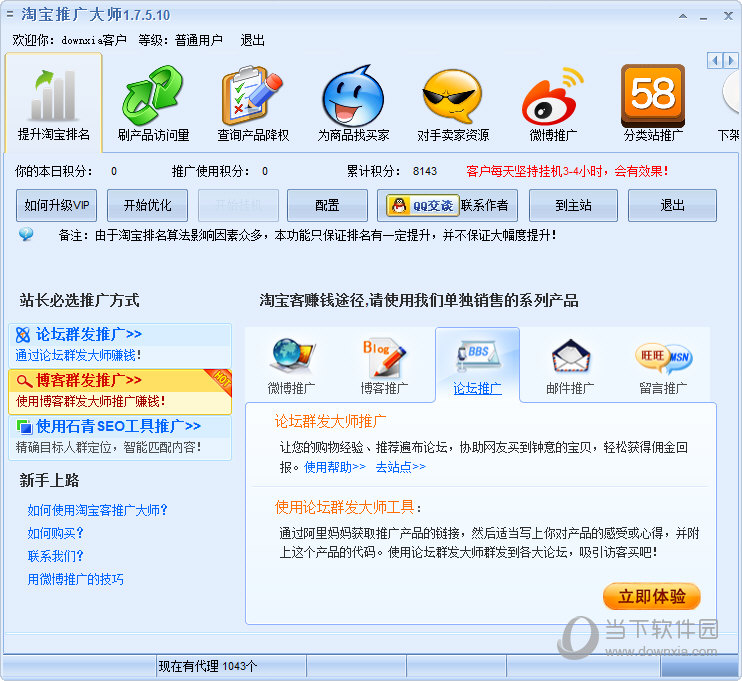This screenshot has height=681, width=742.
Task: Switch to the 博客推广 product tab label
Action: pyautogui.click(x=384, y=389)
